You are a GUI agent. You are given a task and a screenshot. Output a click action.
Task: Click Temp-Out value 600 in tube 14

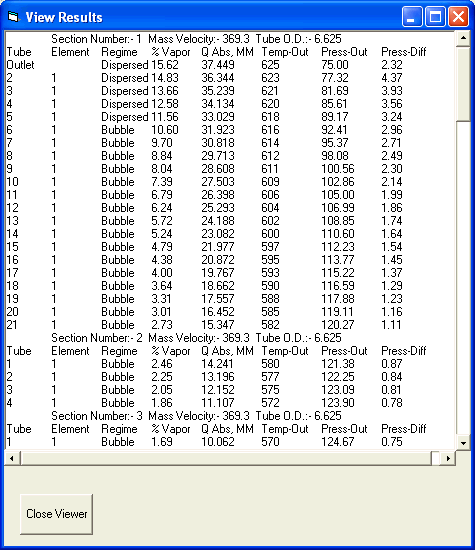point(270,234)
